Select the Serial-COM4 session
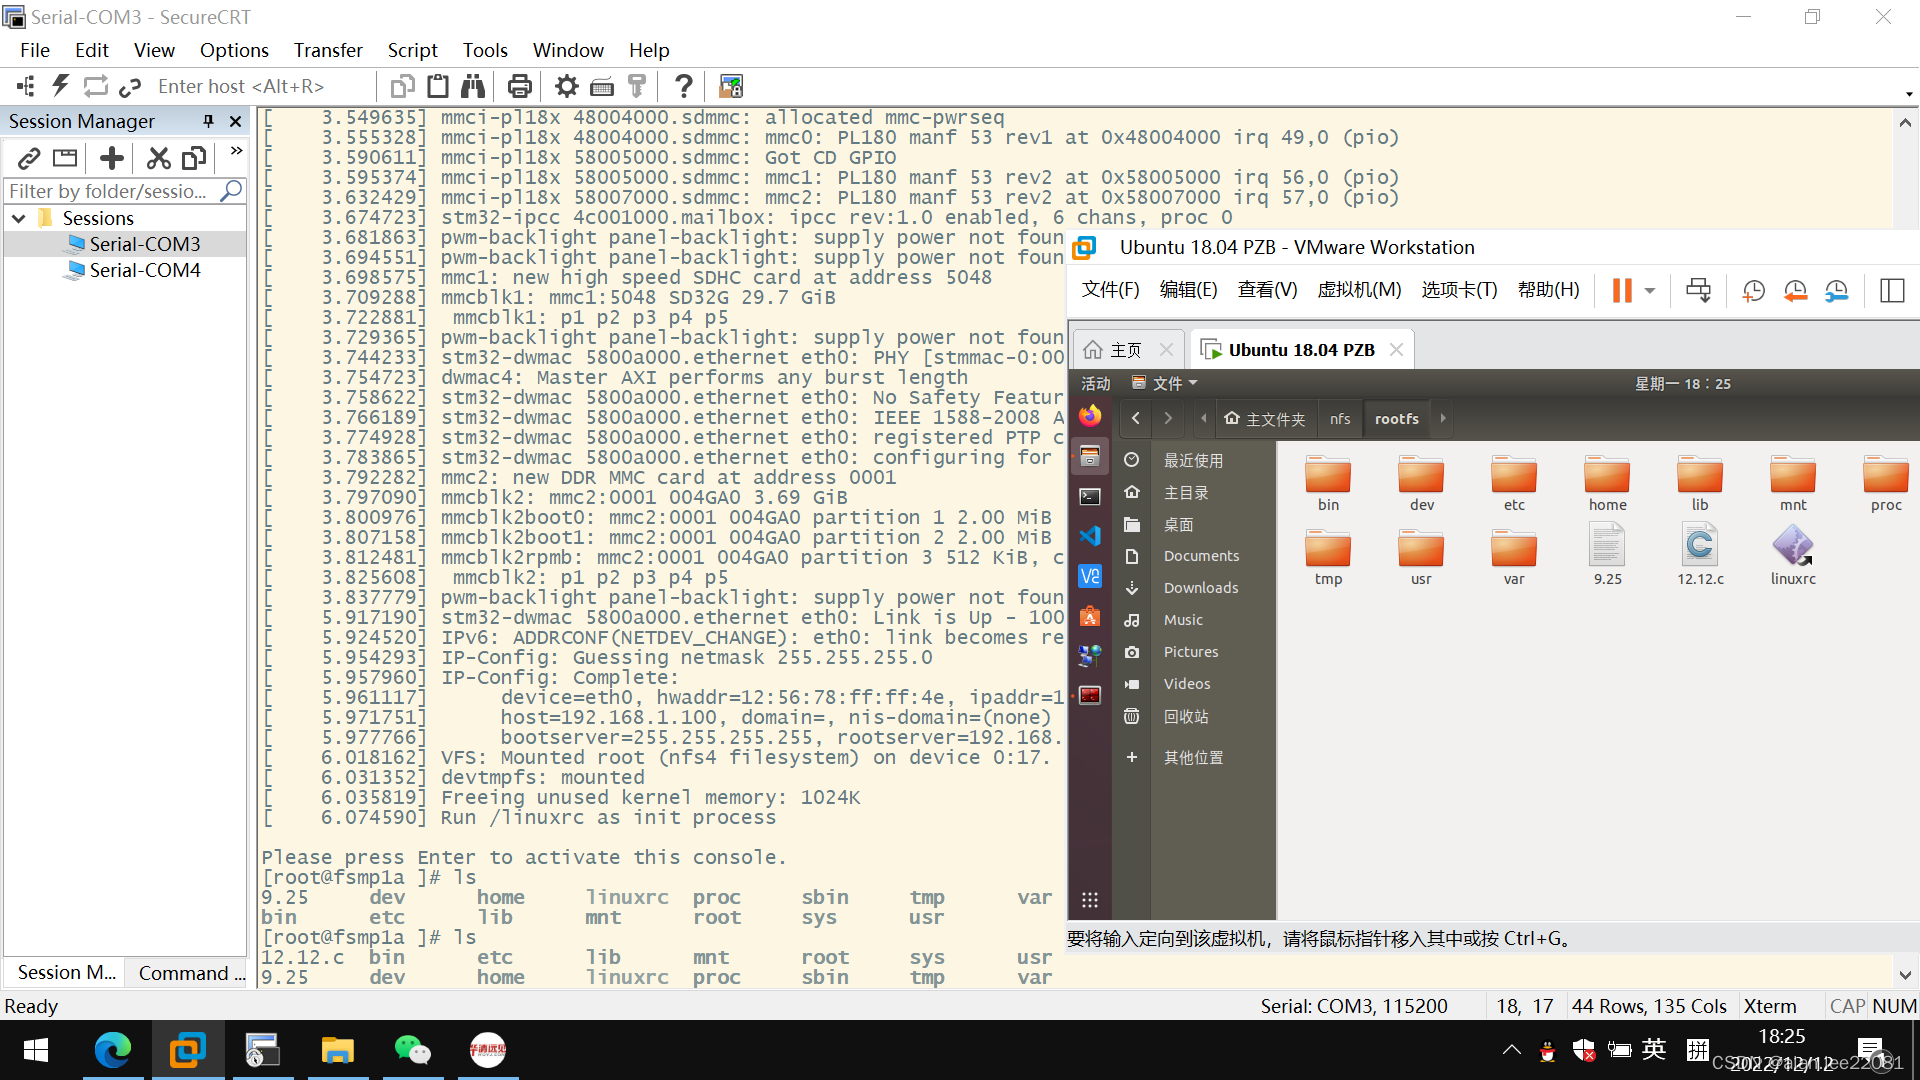This screenshot has width=1920, height=1080. (144, 270)
